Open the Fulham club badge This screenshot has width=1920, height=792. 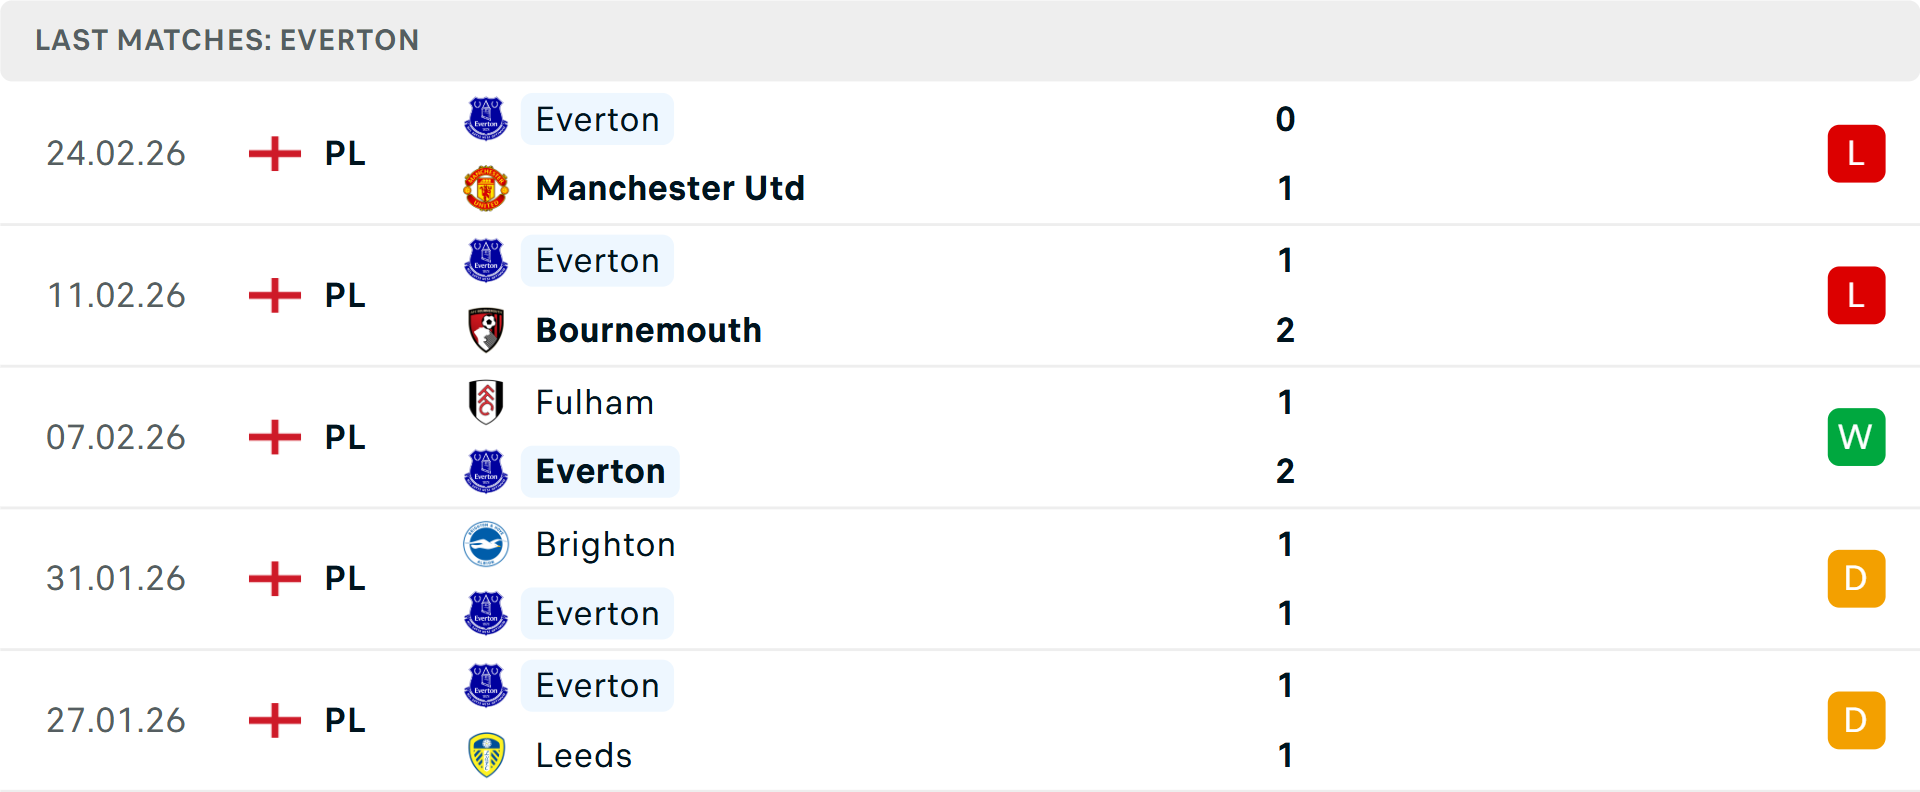[487, 402]
